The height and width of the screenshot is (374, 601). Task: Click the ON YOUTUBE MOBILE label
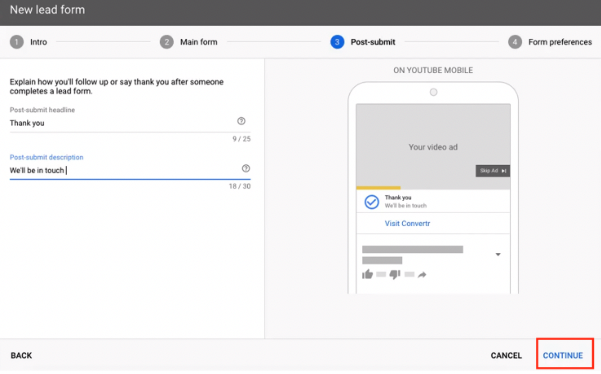(433, 70)
